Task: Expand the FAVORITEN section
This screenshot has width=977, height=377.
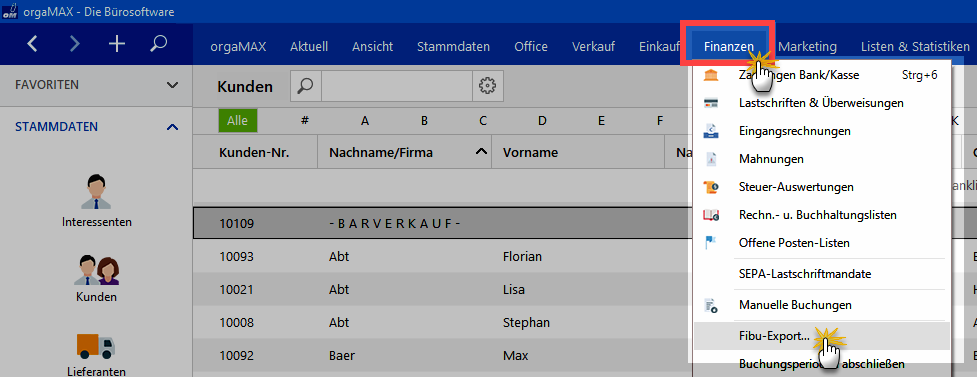Action: coord(173,85)
